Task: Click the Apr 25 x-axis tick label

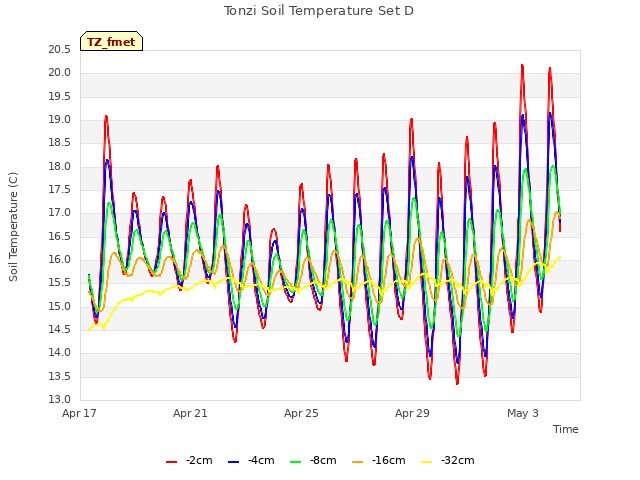Action: click(x=301, y=413)
